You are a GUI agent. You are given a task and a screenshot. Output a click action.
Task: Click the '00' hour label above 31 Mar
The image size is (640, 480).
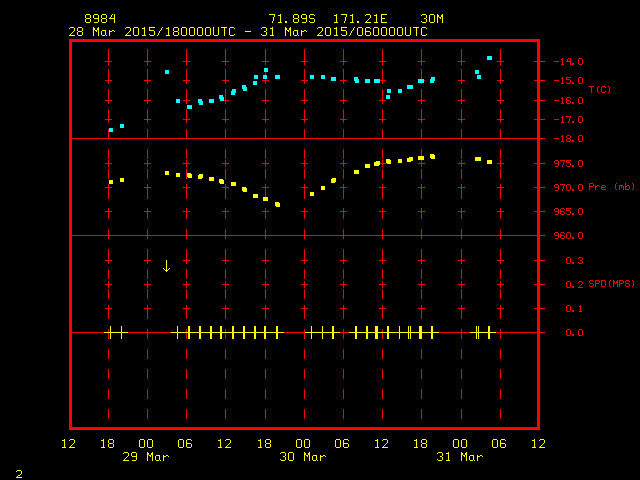tap(460, 444)
